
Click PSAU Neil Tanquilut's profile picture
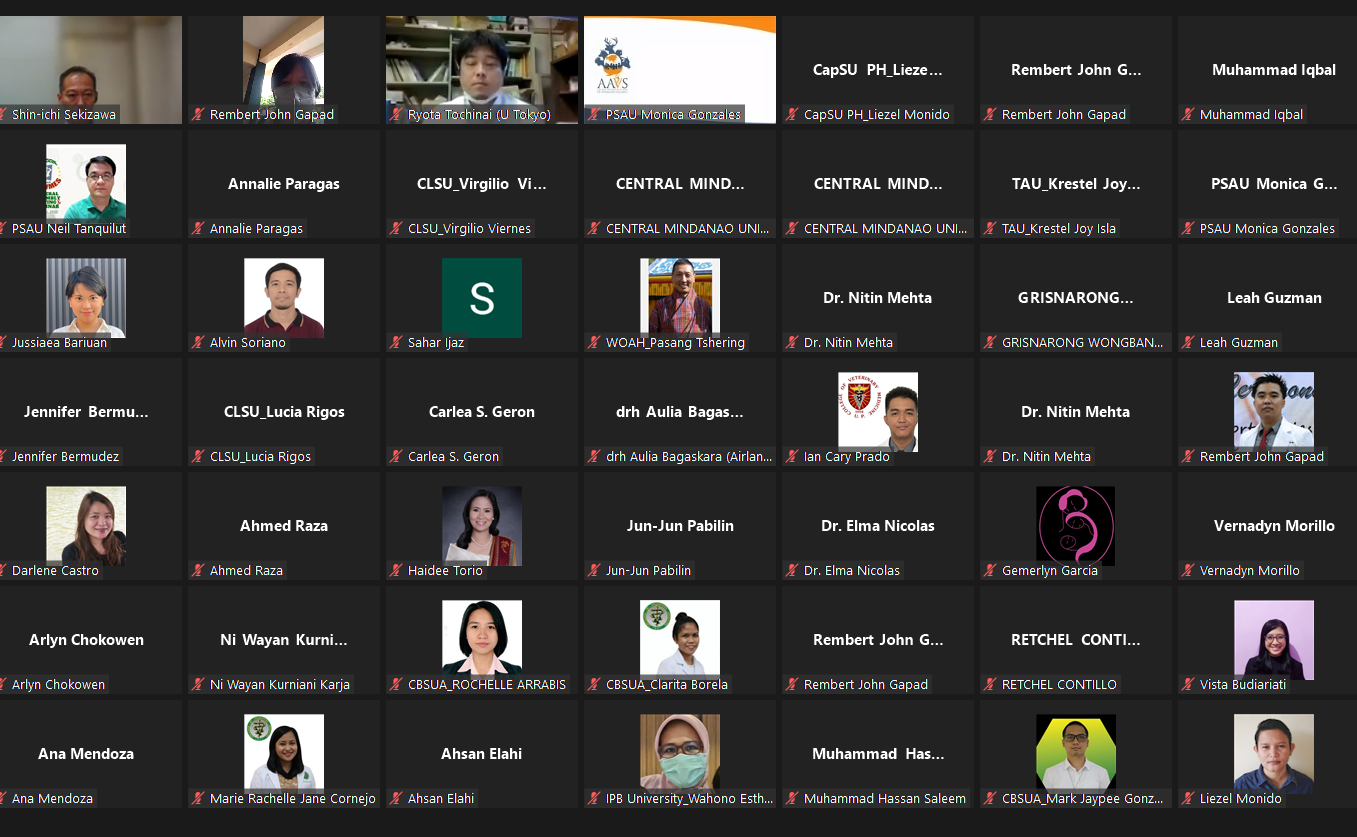[x=86, y=182]
